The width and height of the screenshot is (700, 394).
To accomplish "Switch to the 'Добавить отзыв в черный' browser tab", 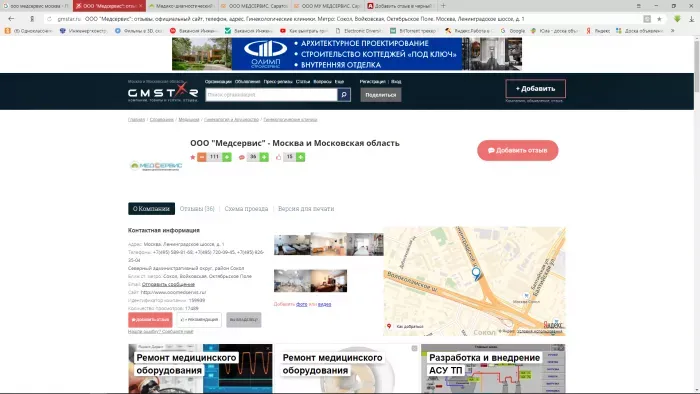I will (x=400, y=6).
